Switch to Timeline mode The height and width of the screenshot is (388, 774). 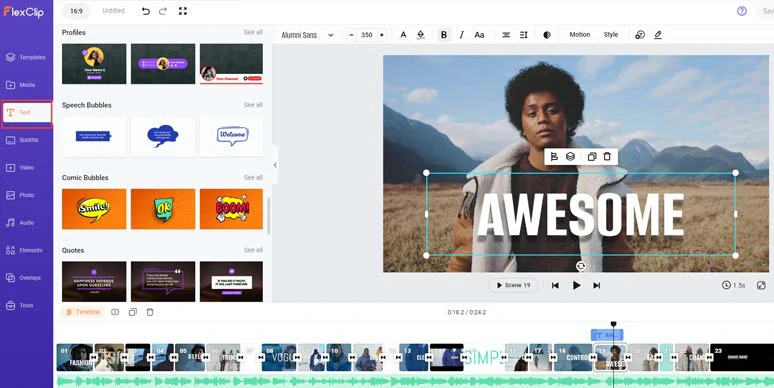pyautogui.click(x=83, y=312)
